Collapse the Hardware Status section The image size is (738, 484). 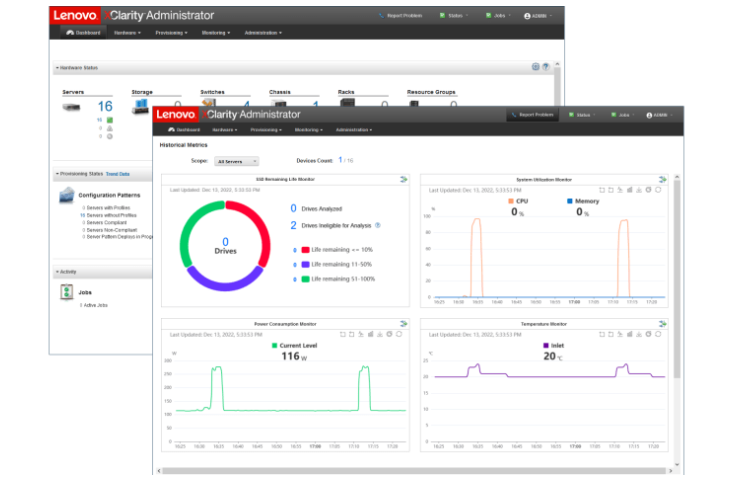[57, 68]
